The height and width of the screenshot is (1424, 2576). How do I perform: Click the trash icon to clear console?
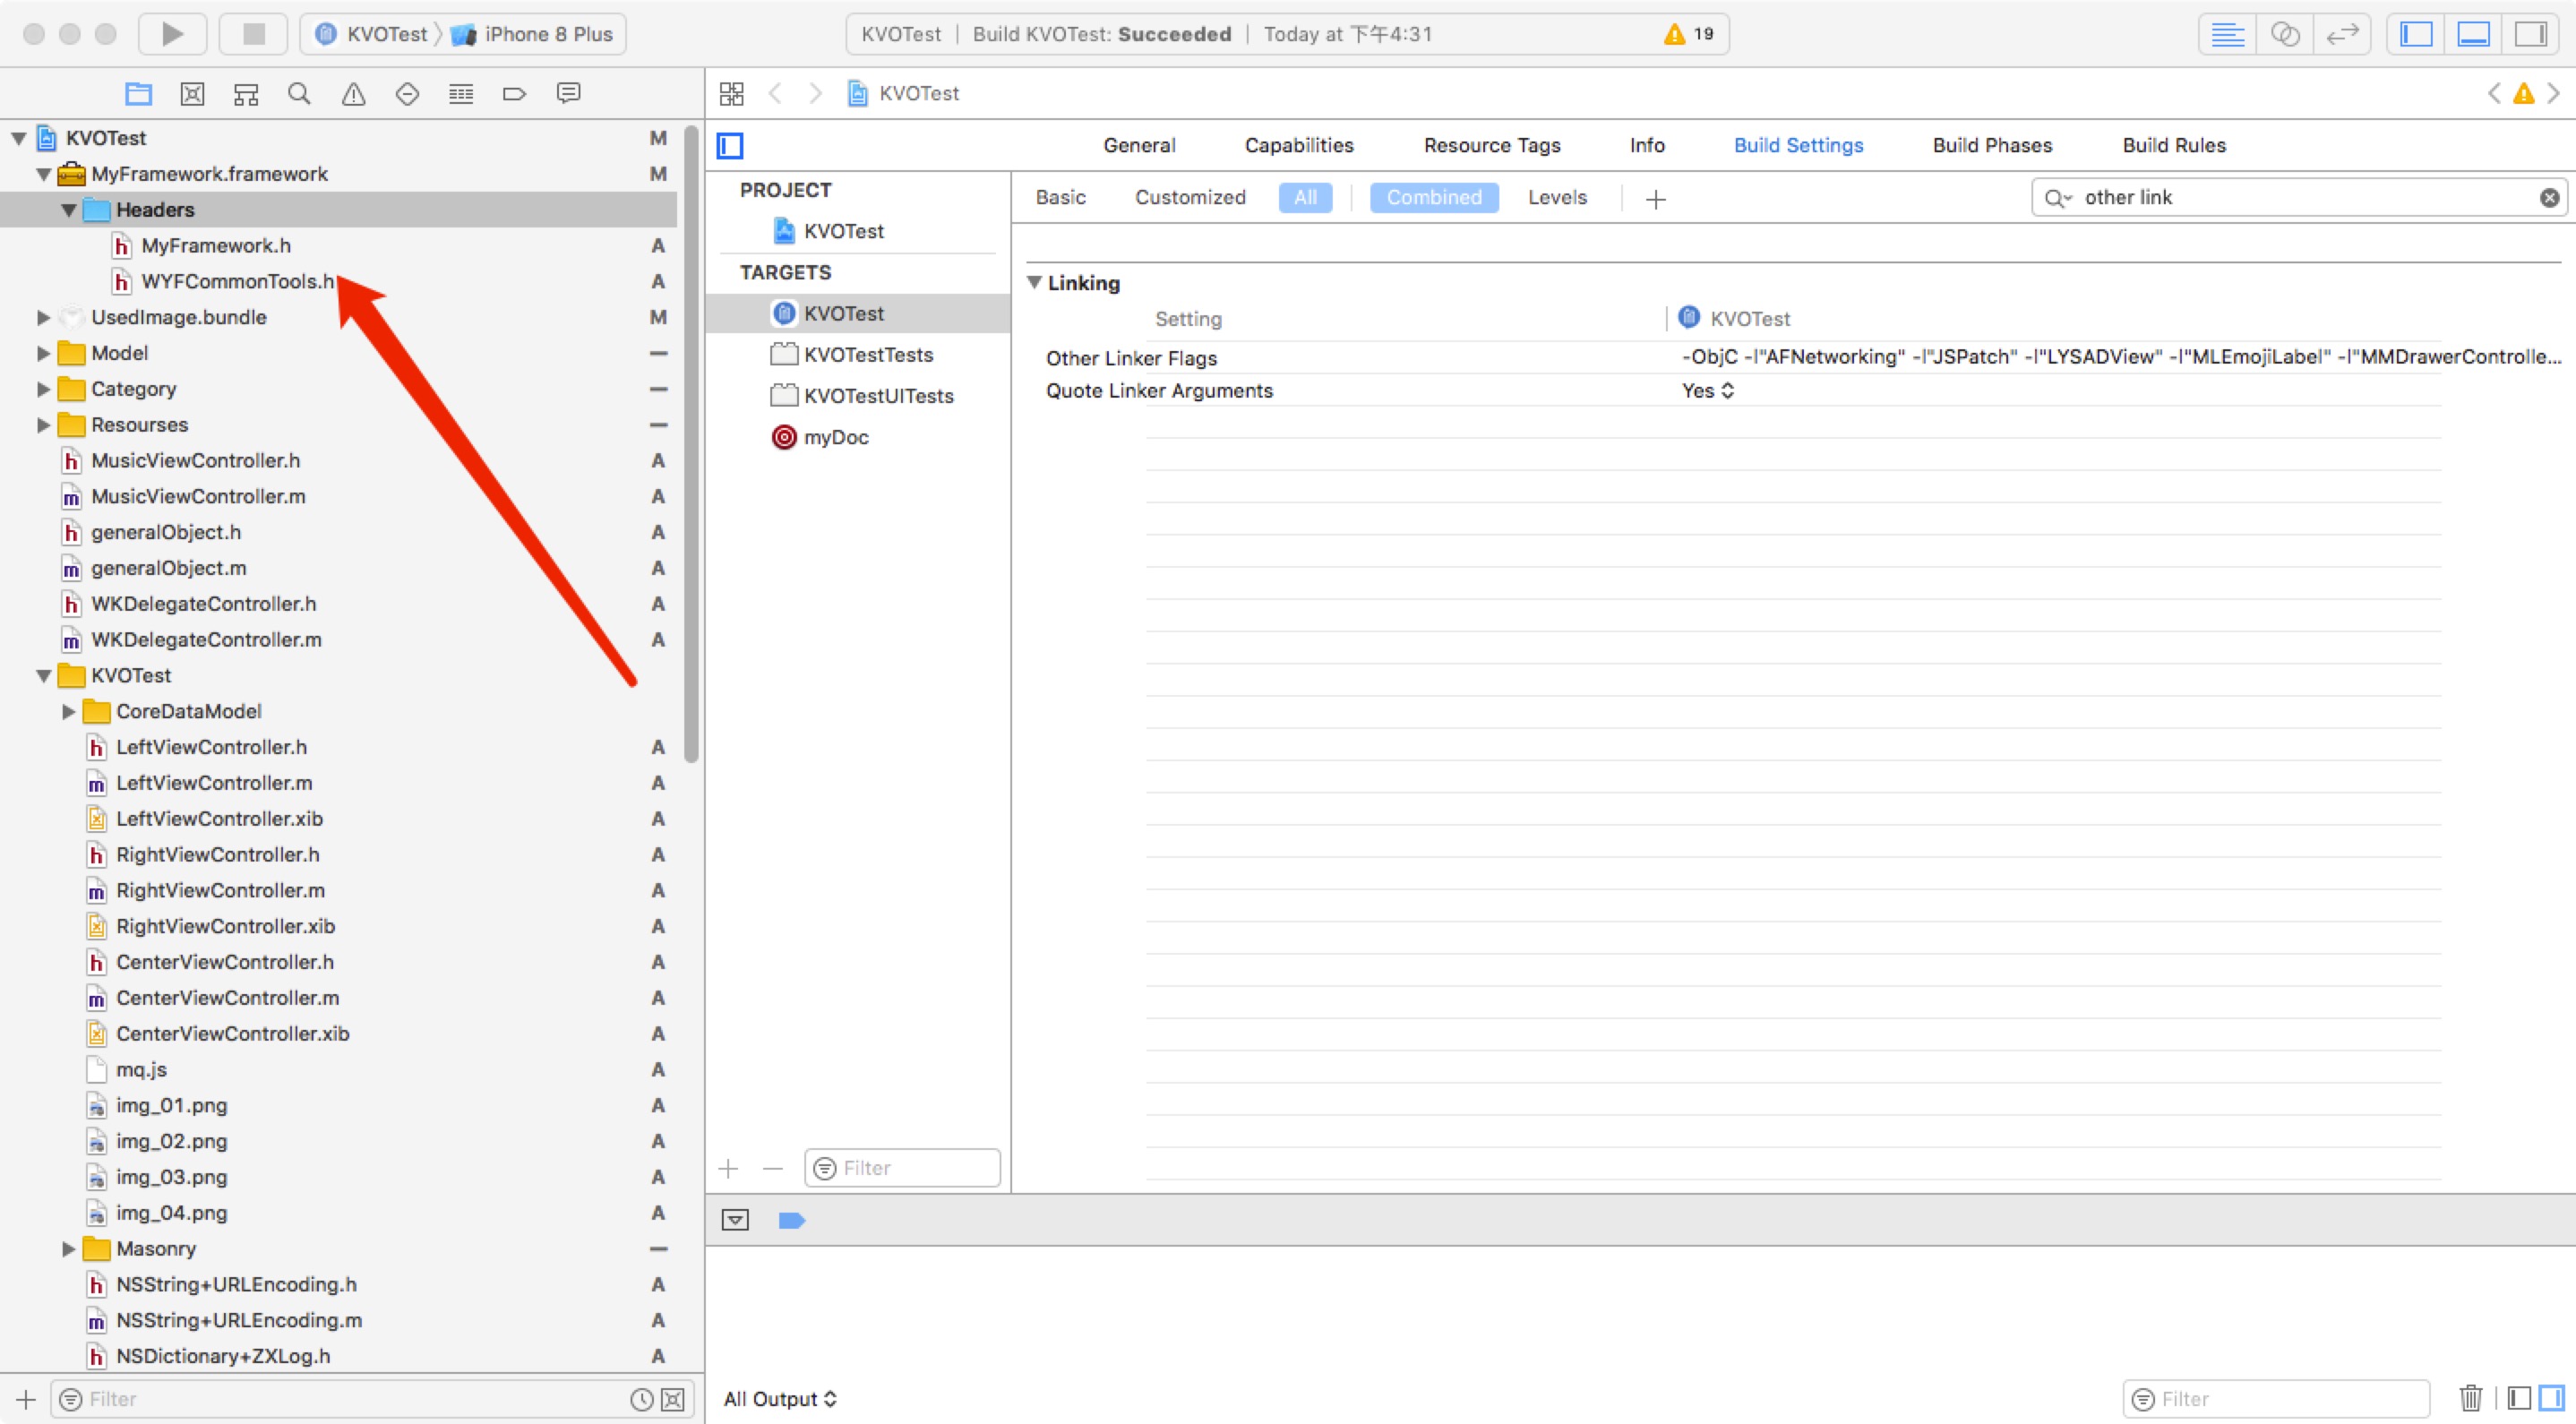click(2471, 1397)
